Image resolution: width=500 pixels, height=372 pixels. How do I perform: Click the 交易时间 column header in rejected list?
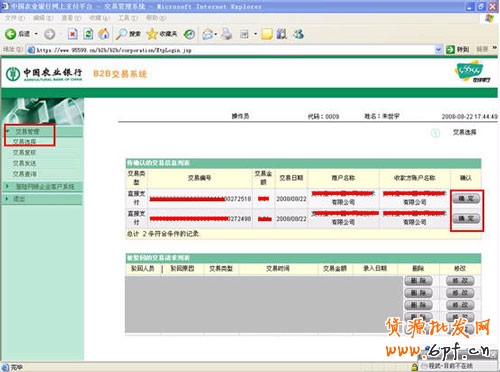click(278, 268)
